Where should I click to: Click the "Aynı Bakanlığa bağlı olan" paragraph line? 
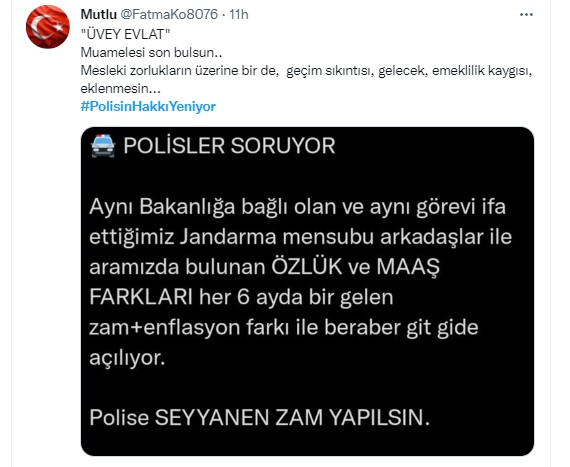click(297, 207)
